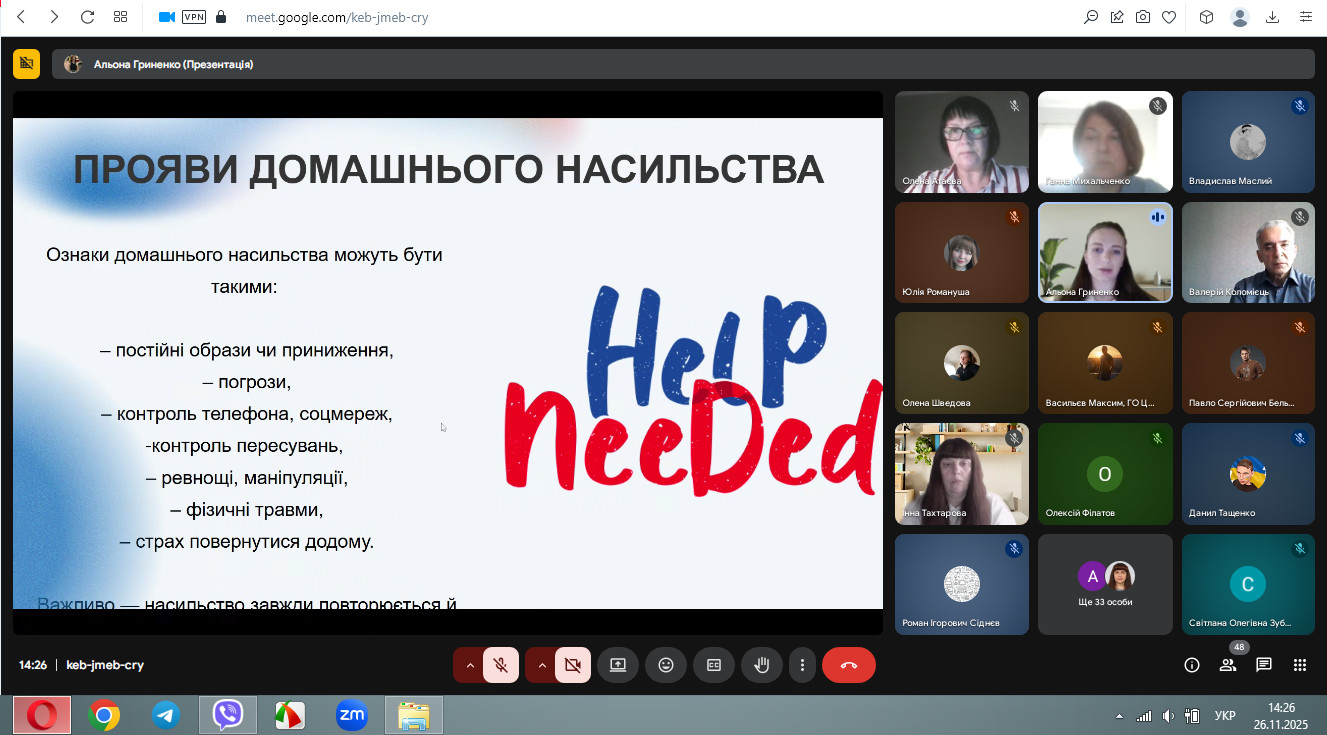This screenshot has width=1327, height=735.
Task: Open the activities grid icon
Action: 1300,665
